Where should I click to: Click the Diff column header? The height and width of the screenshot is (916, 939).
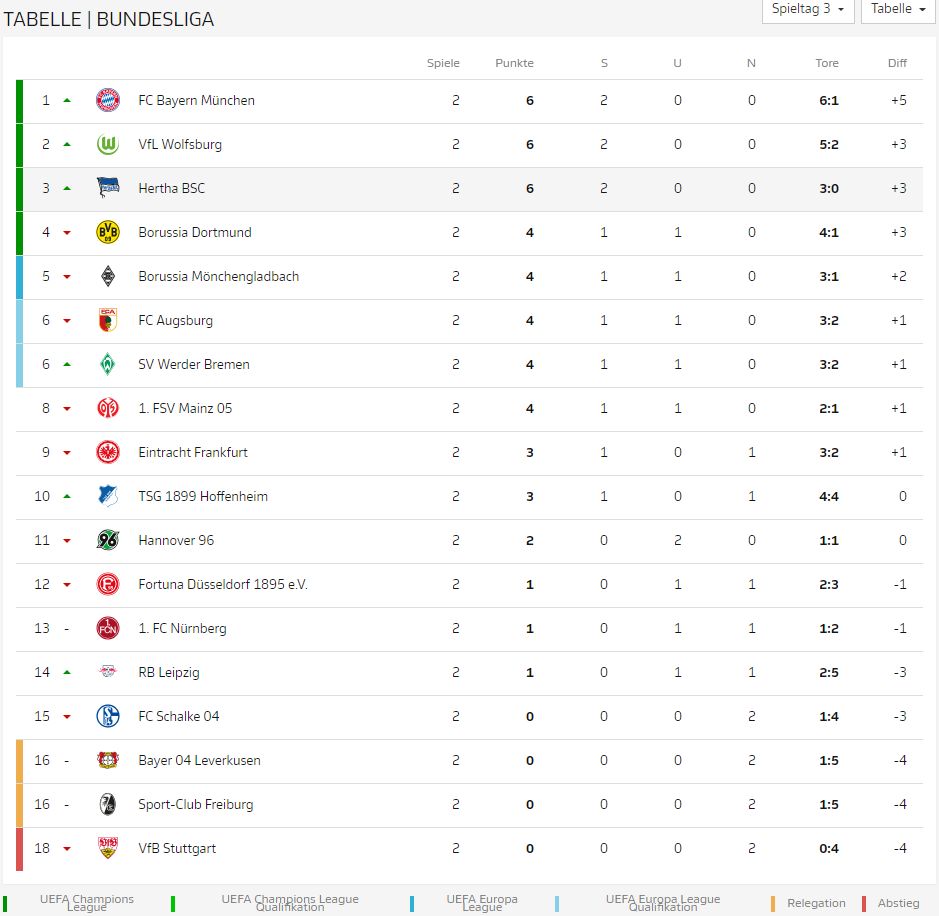[897, 63]
